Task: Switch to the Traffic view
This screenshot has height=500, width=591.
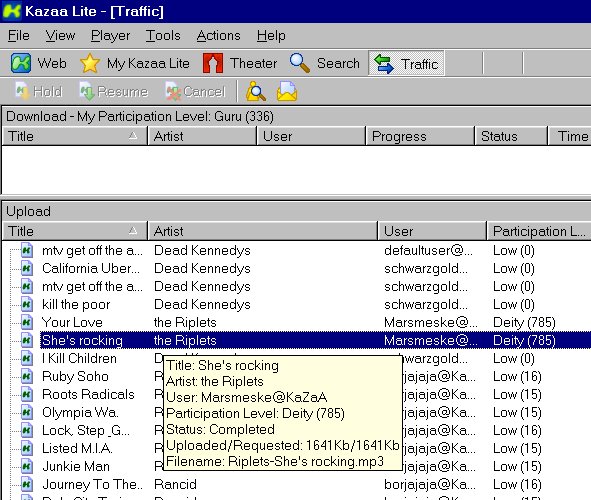Action: tap(406, 63)
